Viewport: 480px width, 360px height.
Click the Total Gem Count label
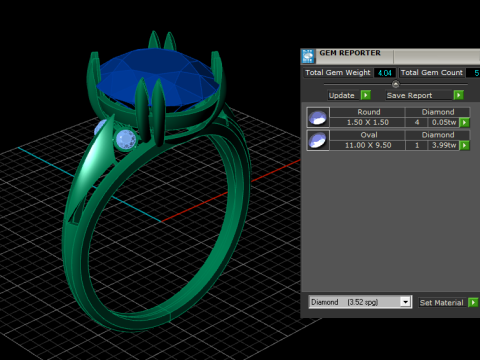click(431, 73)
